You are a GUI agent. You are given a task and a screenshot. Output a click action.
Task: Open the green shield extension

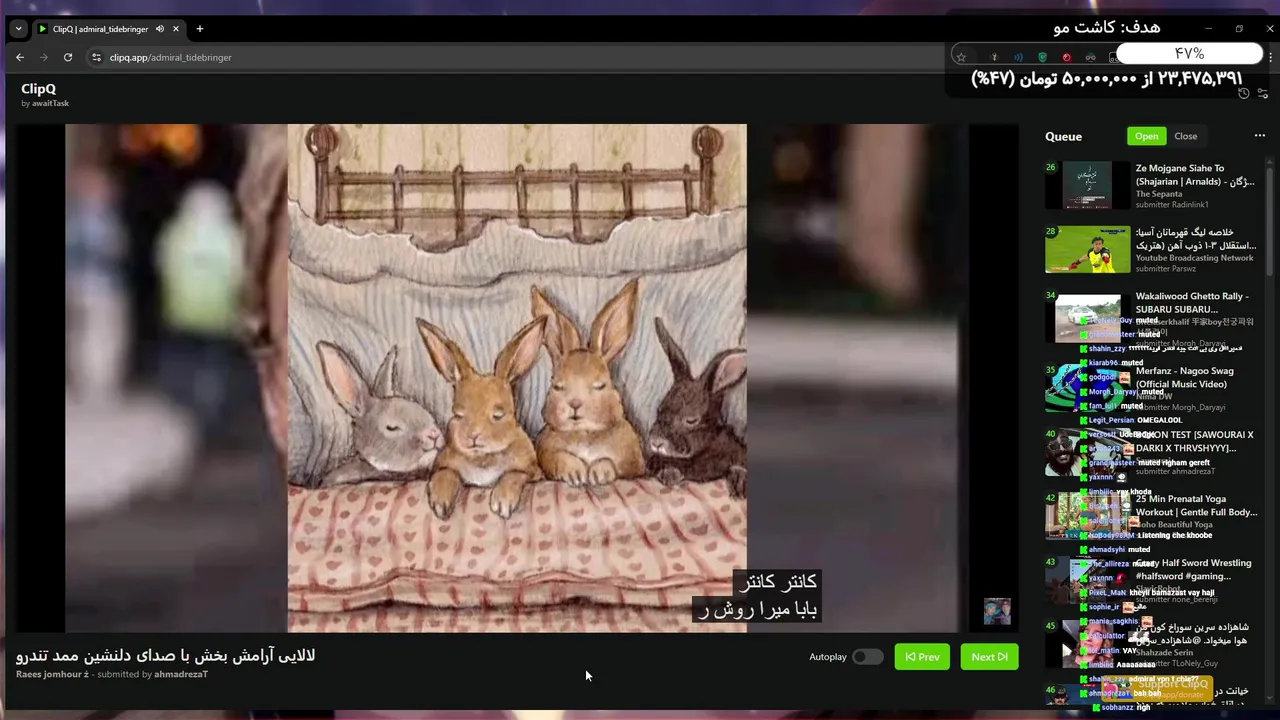tap(1042, 57)
